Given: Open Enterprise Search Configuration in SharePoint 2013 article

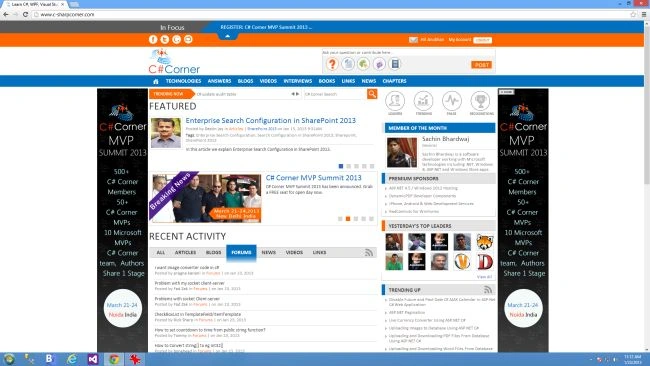Looking at the screenshot, I should click(x=270, y=121).
